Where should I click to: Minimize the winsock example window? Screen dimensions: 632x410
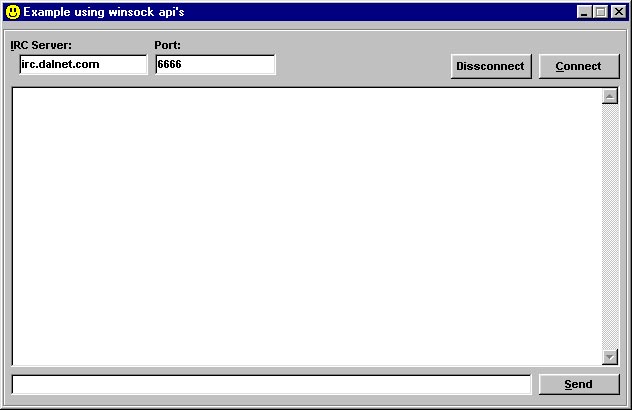585,12
